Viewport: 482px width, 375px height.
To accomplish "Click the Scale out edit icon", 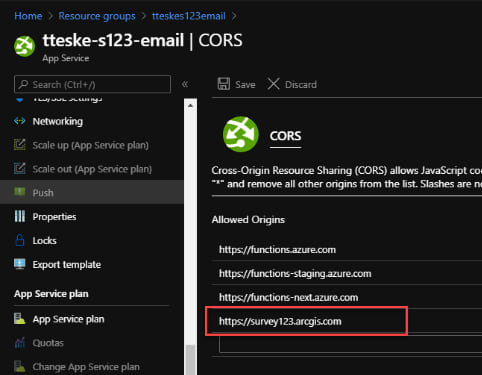I will tap(20, 168).
